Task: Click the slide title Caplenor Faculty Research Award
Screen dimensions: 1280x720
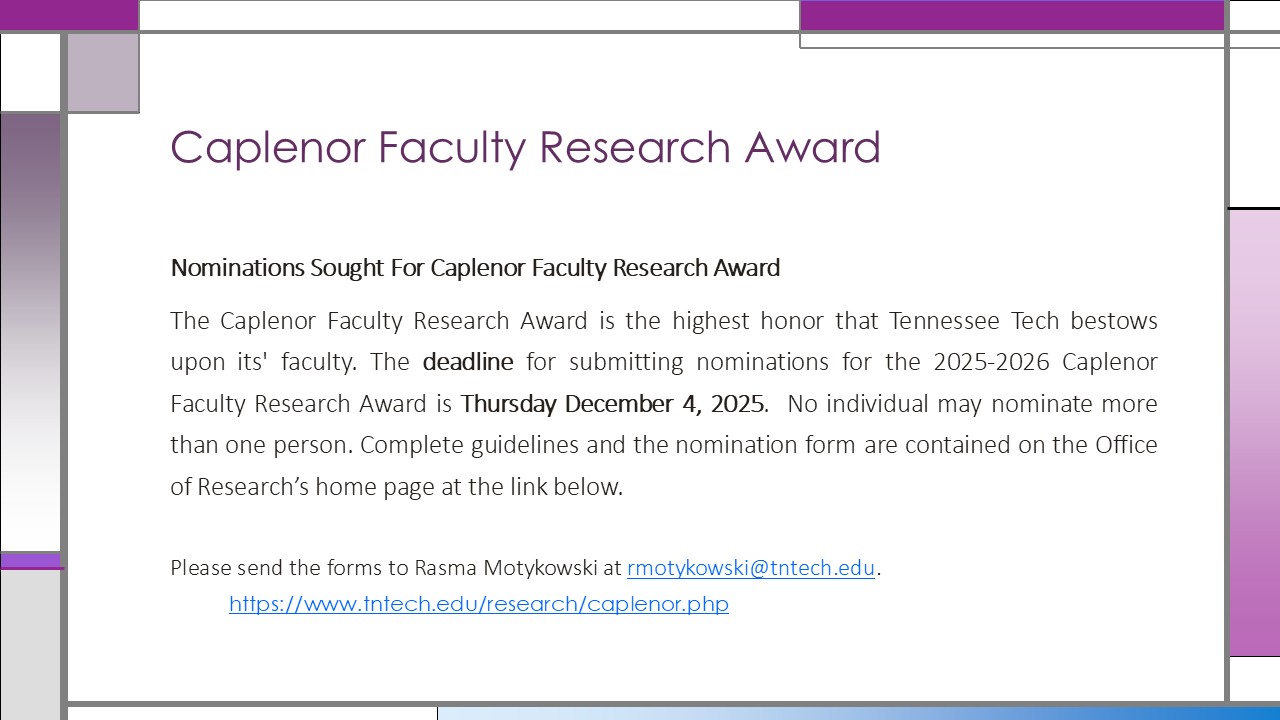Action: click(x=525, y=147)
